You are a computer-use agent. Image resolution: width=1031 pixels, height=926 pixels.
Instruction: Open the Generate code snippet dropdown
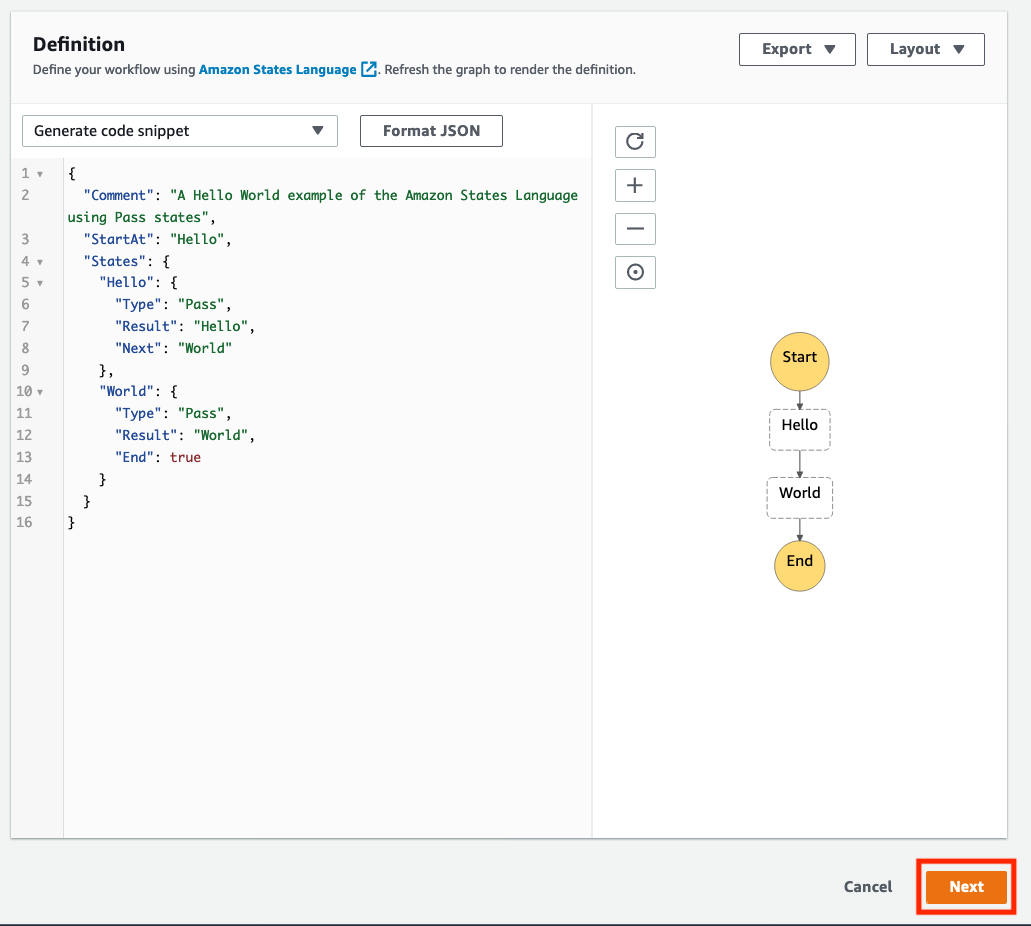pyautogui.click(x=180, y=131)
